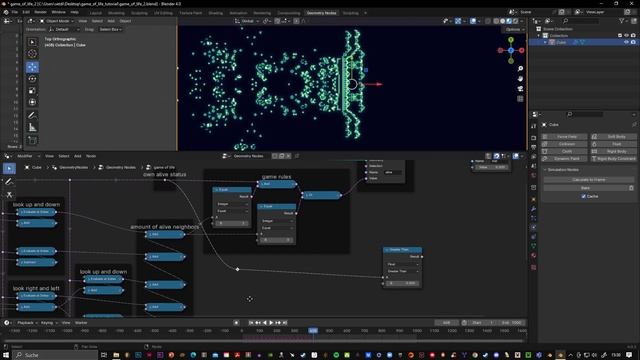Select the Annotate tool in viewport toolbar
Screen dimensions: 640x360
pos(32,116)
